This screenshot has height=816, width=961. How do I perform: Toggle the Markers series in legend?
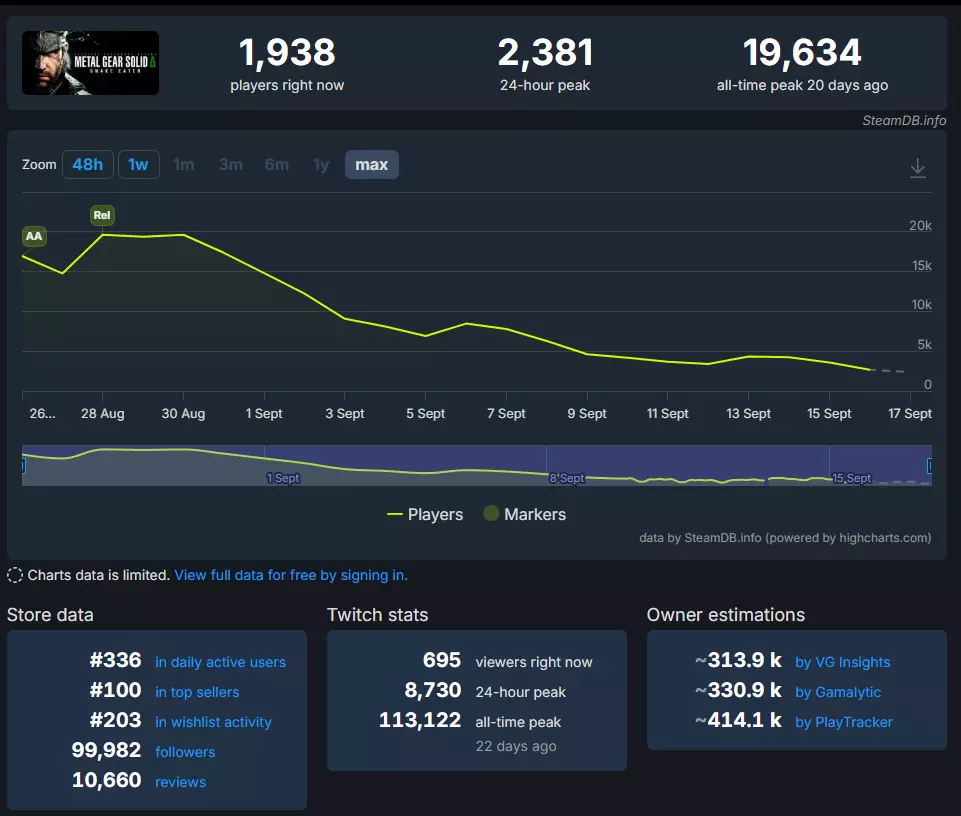(x=525, y=514)
